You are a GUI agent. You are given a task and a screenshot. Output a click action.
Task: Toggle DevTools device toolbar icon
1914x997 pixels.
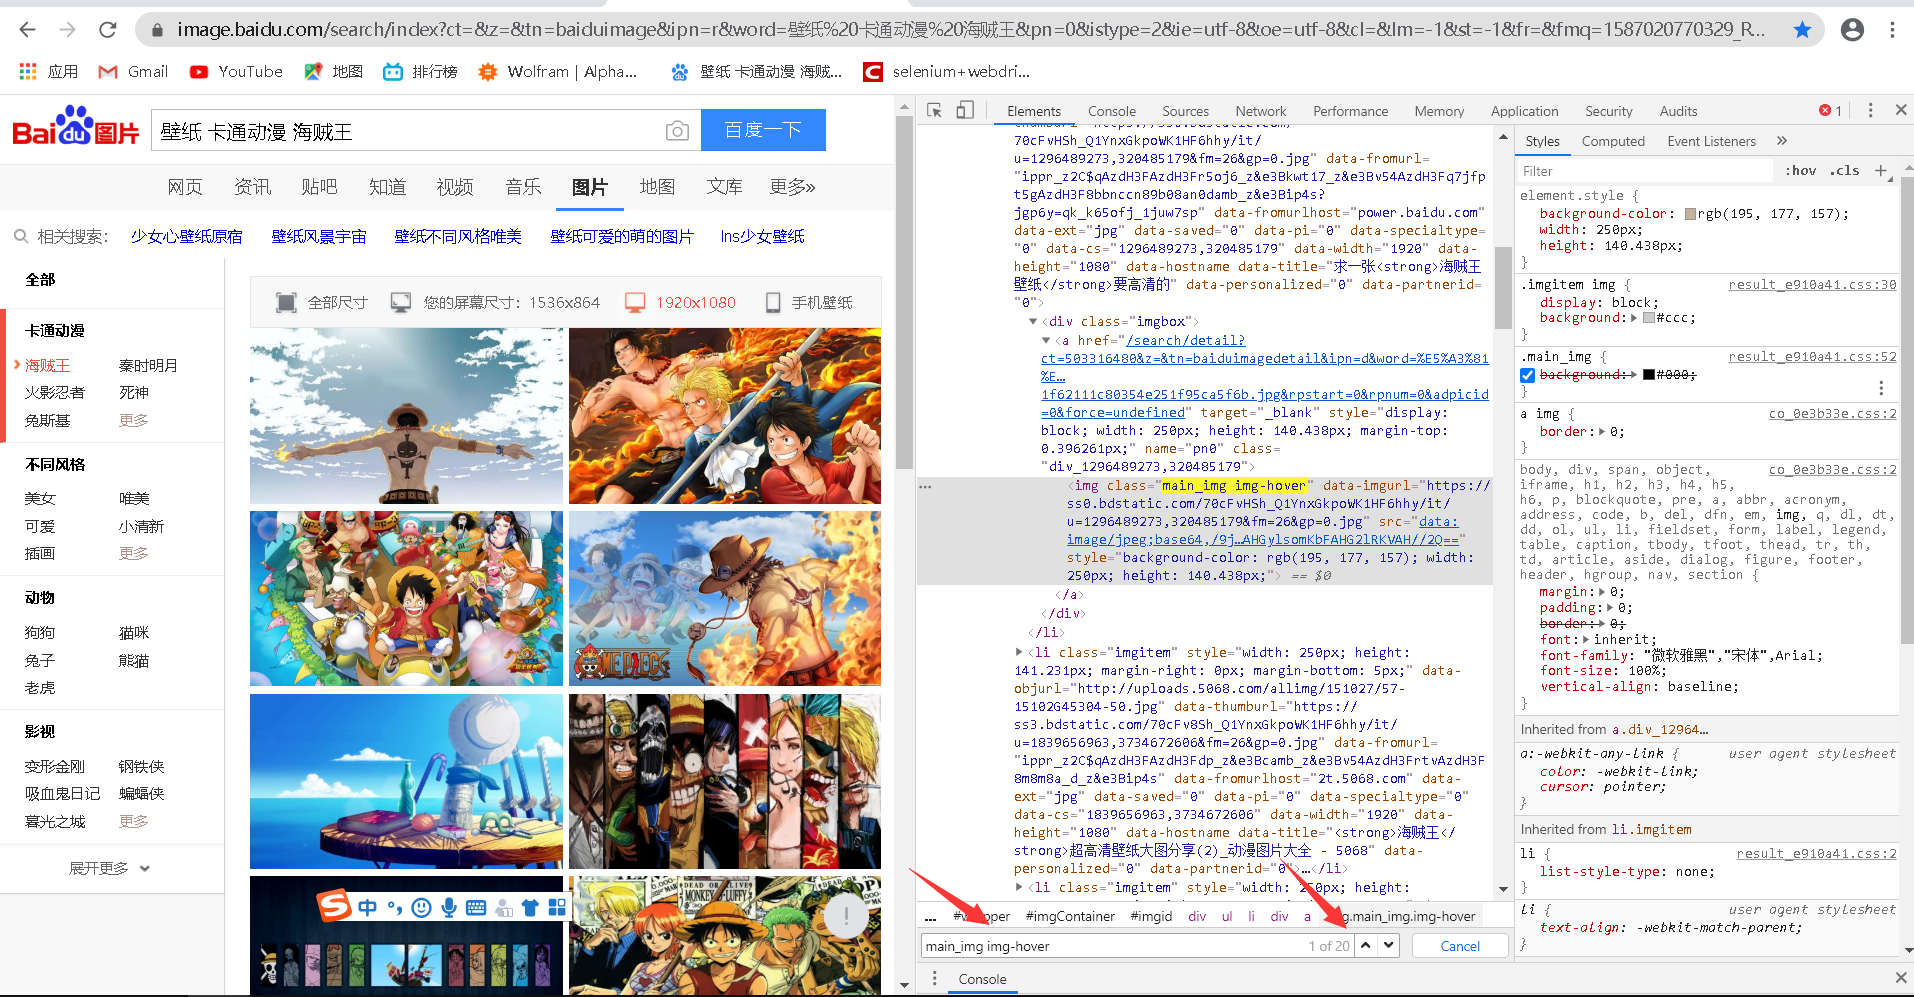pyautogui.click(x=965, y=111)
